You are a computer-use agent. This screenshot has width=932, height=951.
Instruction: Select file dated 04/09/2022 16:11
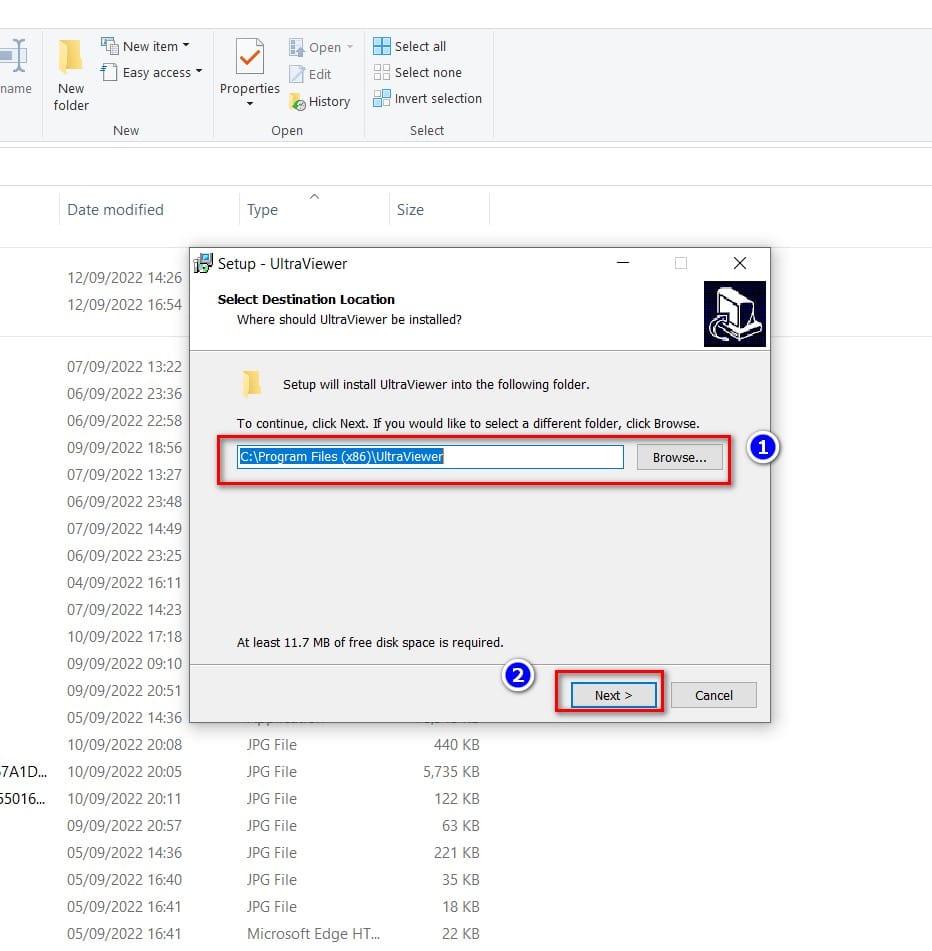[x=124, y=583]
